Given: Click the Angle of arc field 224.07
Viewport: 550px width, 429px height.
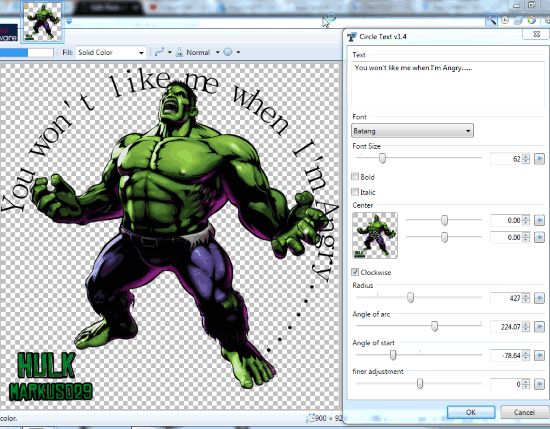Looking at the screenshot, I should pos(506,327).
